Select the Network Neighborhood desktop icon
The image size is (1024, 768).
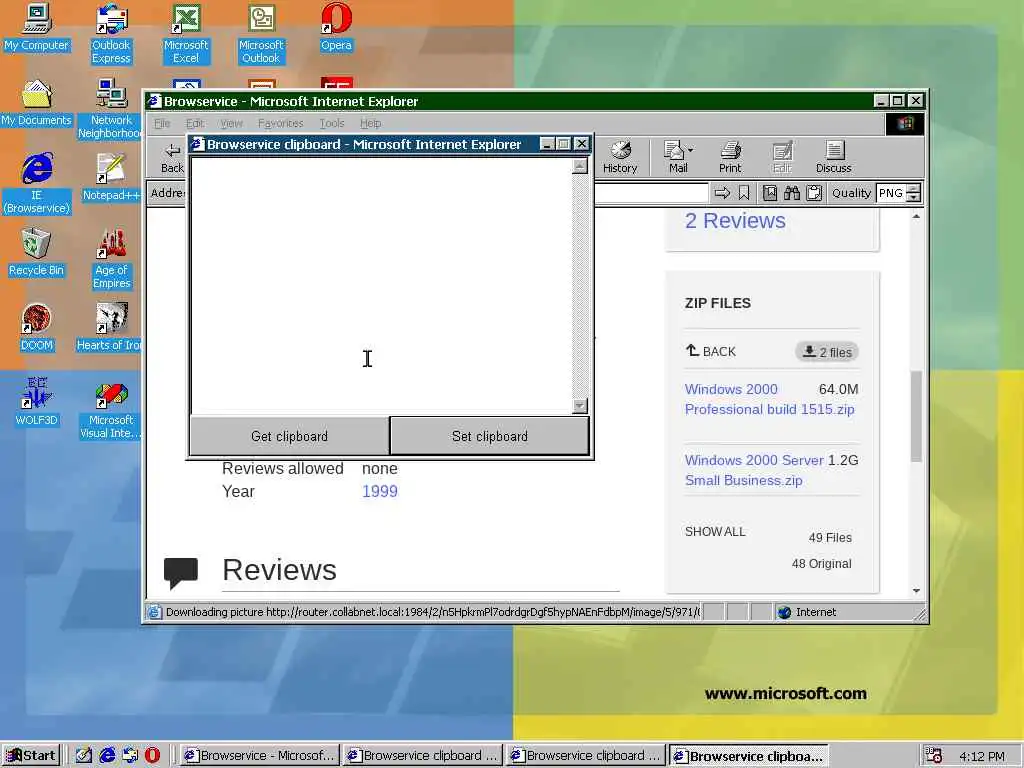(111, 108)
